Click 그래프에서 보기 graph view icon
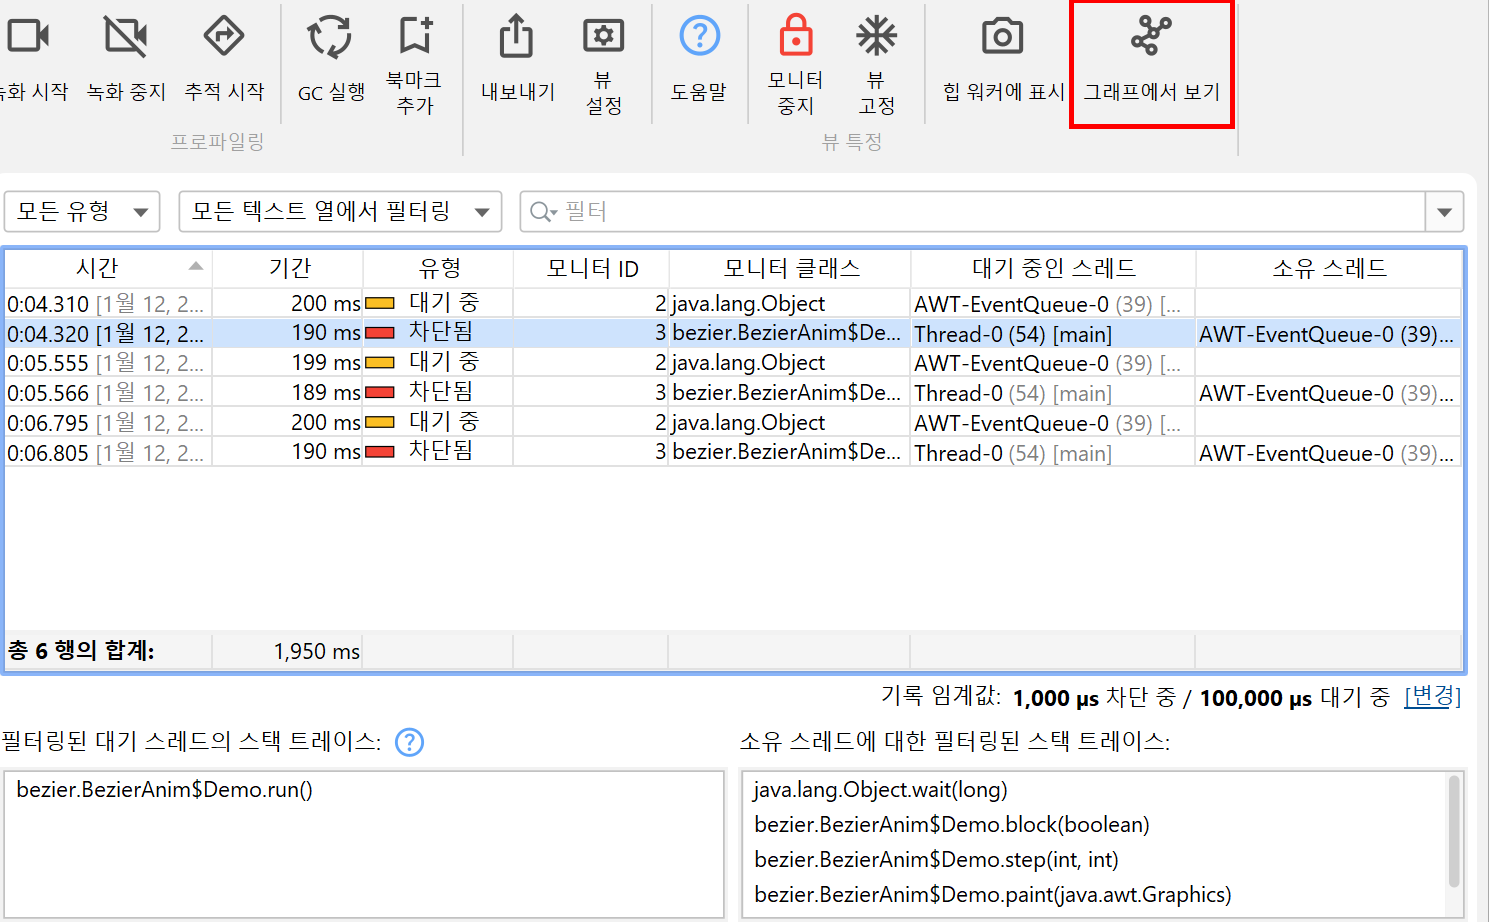This screenshot has height=922, width=1489. (x=1151, y=37)
